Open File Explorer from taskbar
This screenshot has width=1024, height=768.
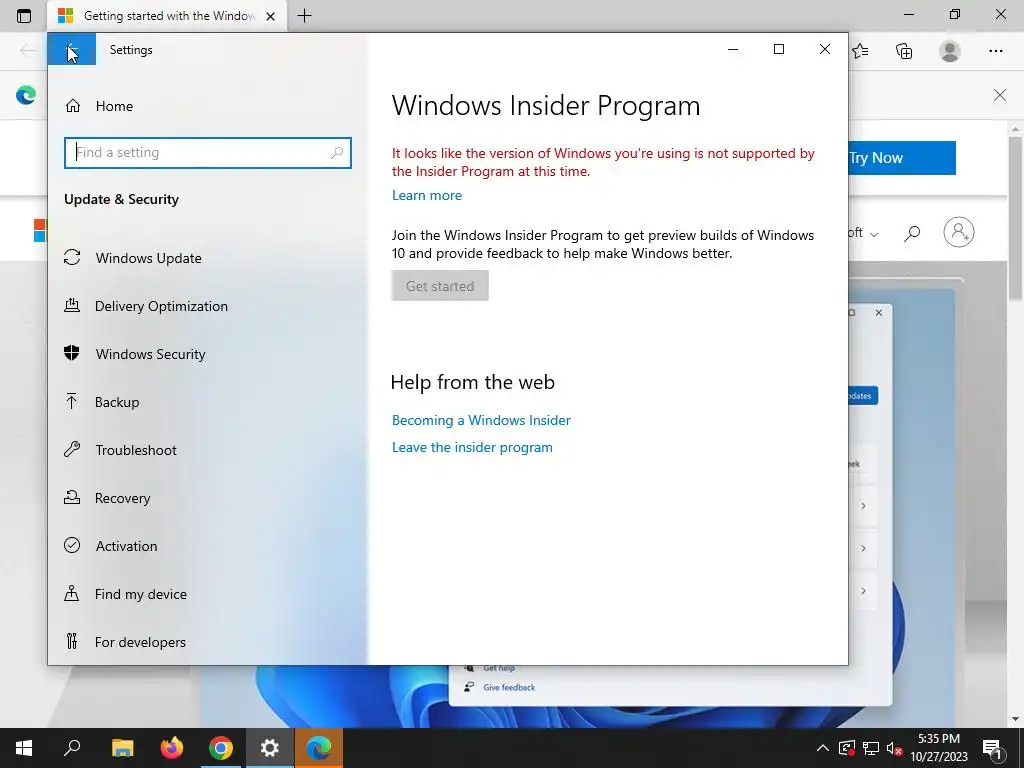(122, 748)
